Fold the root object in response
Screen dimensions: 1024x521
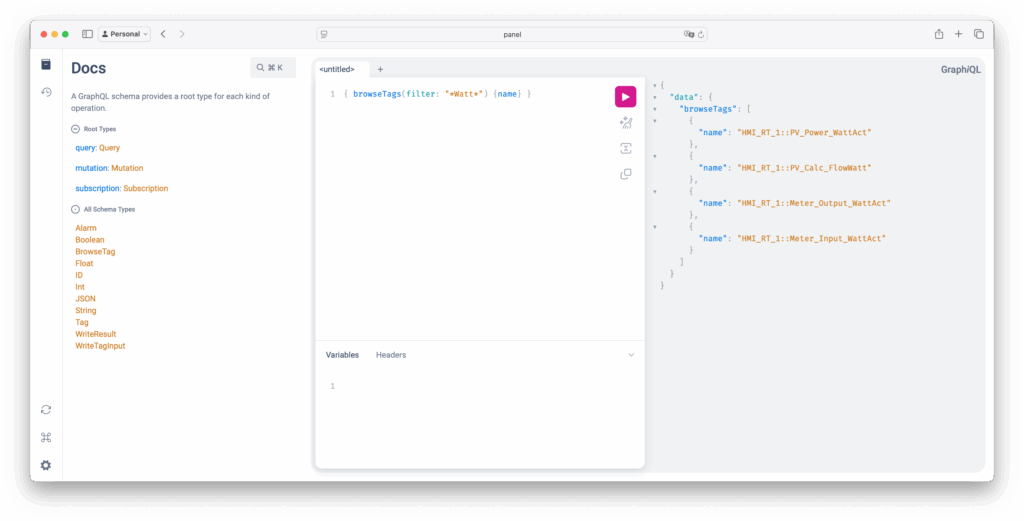click(655, 86)
